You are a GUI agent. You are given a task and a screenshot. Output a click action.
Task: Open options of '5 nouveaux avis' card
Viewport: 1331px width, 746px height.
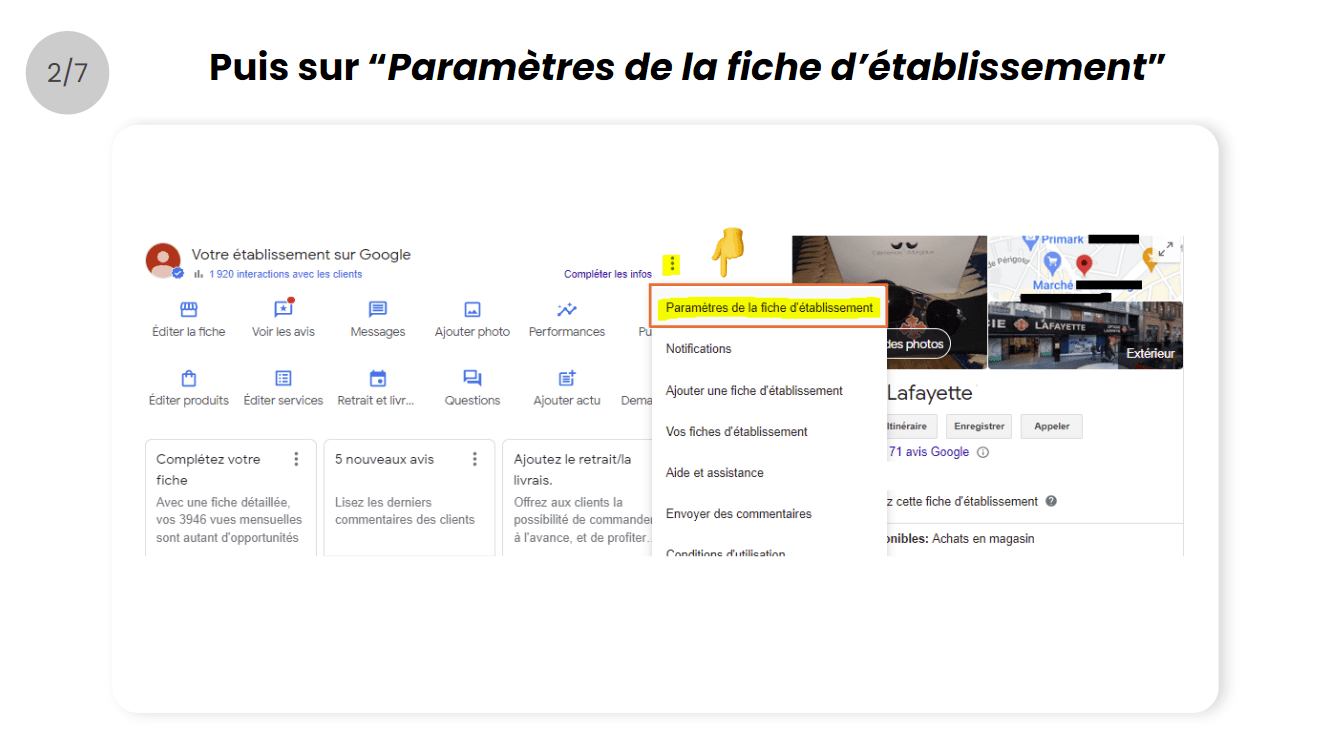(x=475, y=459)
